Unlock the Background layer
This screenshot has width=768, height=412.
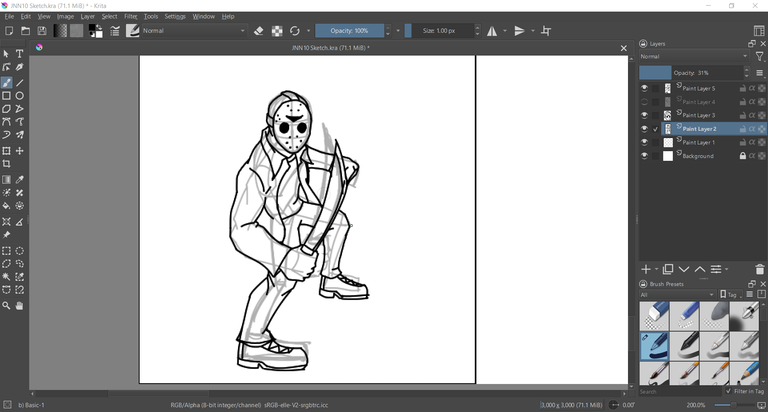coord(743,156)
